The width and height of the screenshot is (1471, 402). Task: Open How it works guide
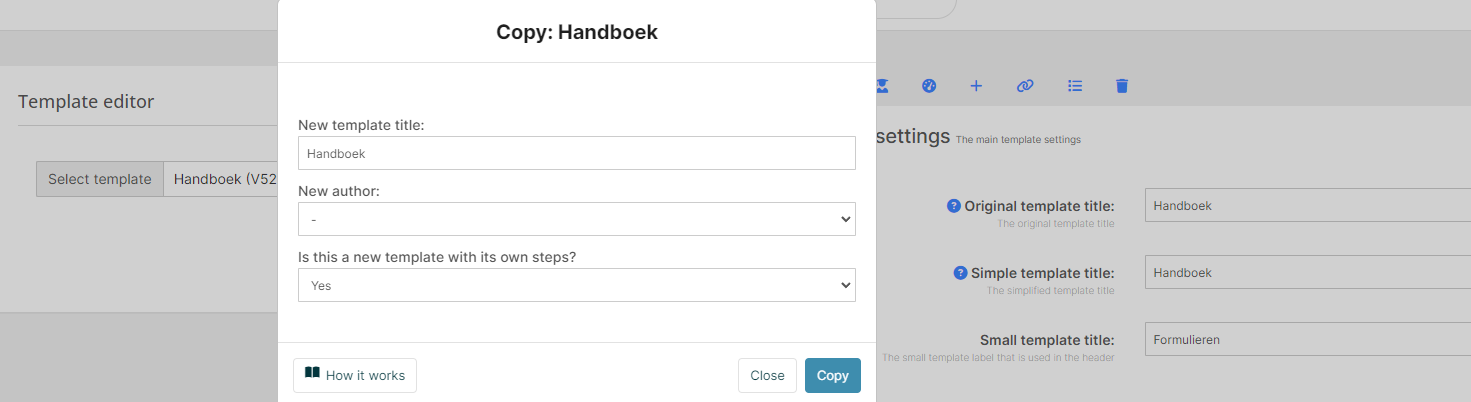click(355, 375)
